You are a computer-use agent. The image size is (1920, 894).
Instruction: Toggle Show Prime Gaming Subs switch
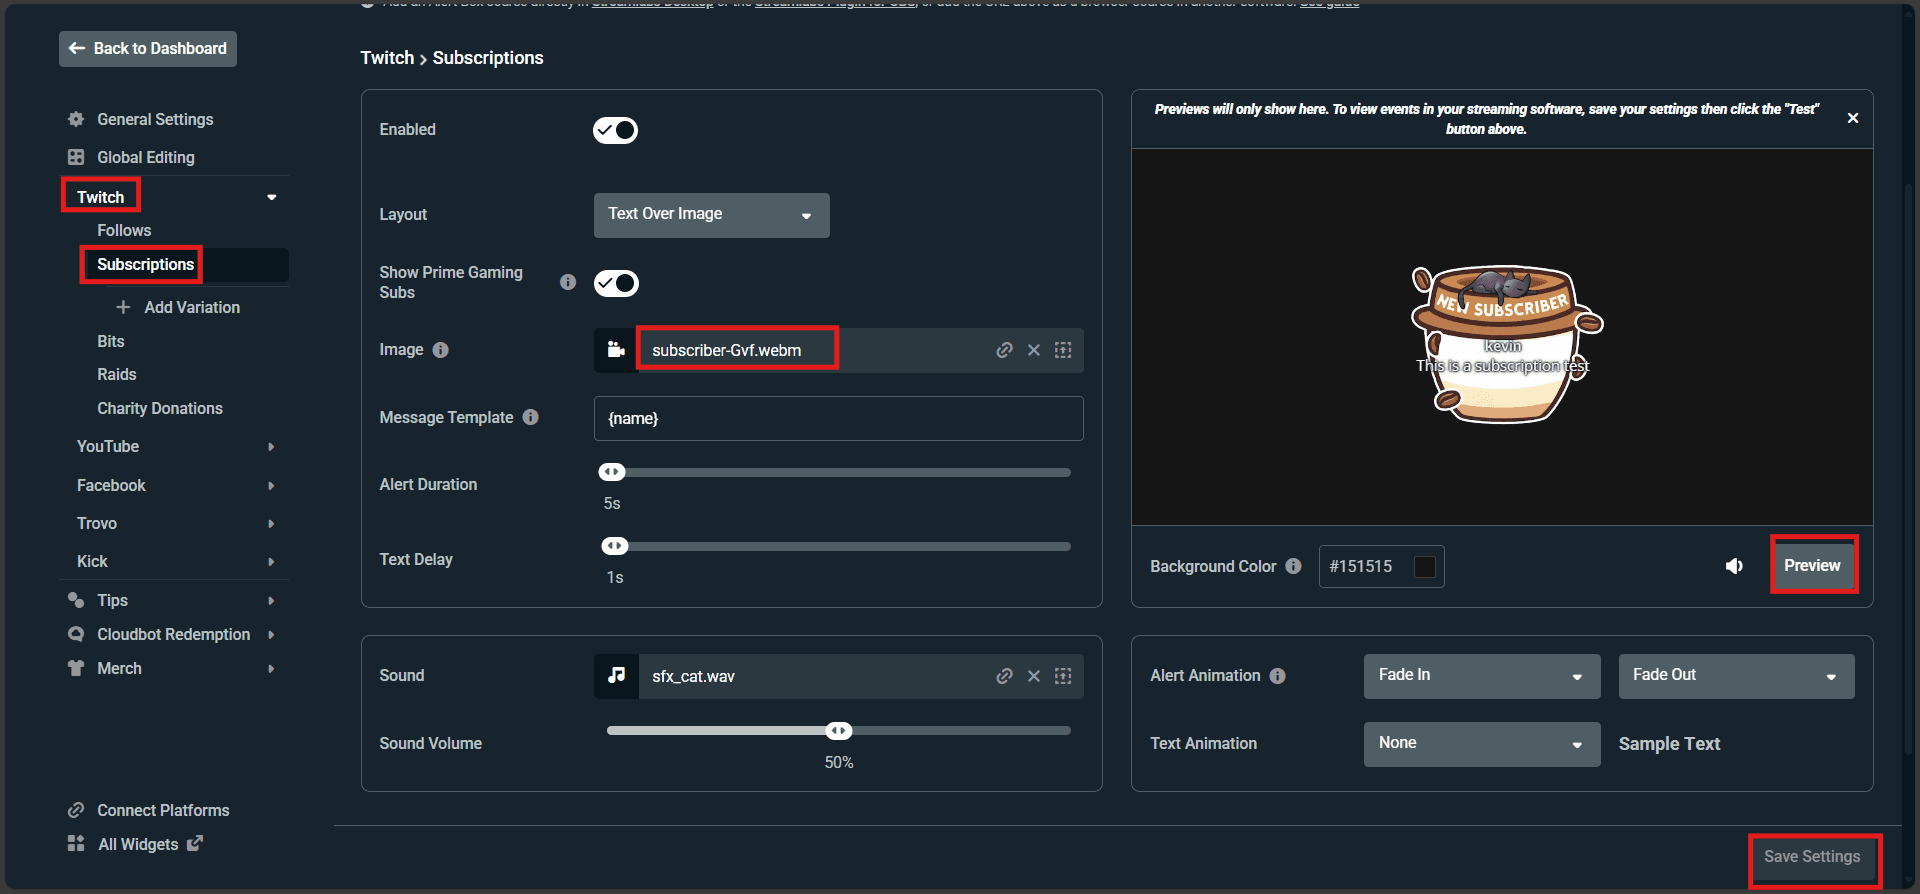[616, 283]
